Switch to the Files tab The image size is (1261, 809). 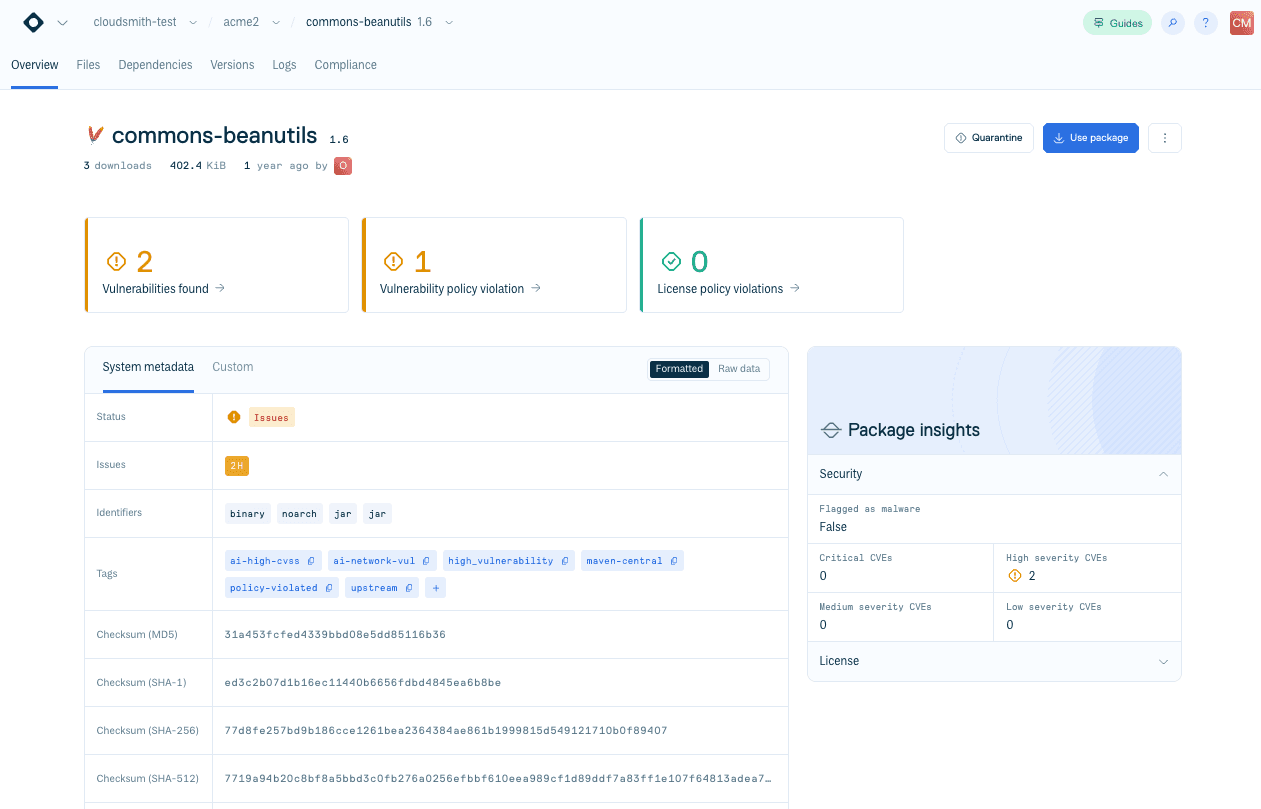point(88,65)
